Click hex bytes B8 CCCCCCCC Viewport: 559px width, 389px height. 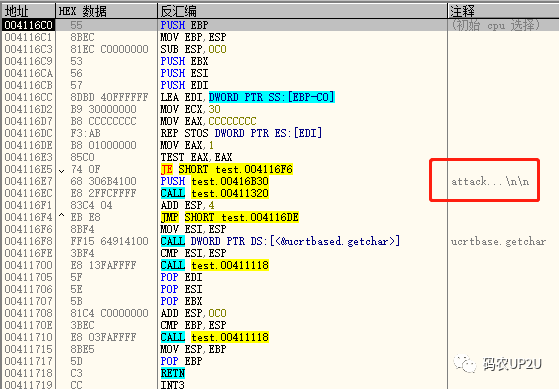point(103,121)
